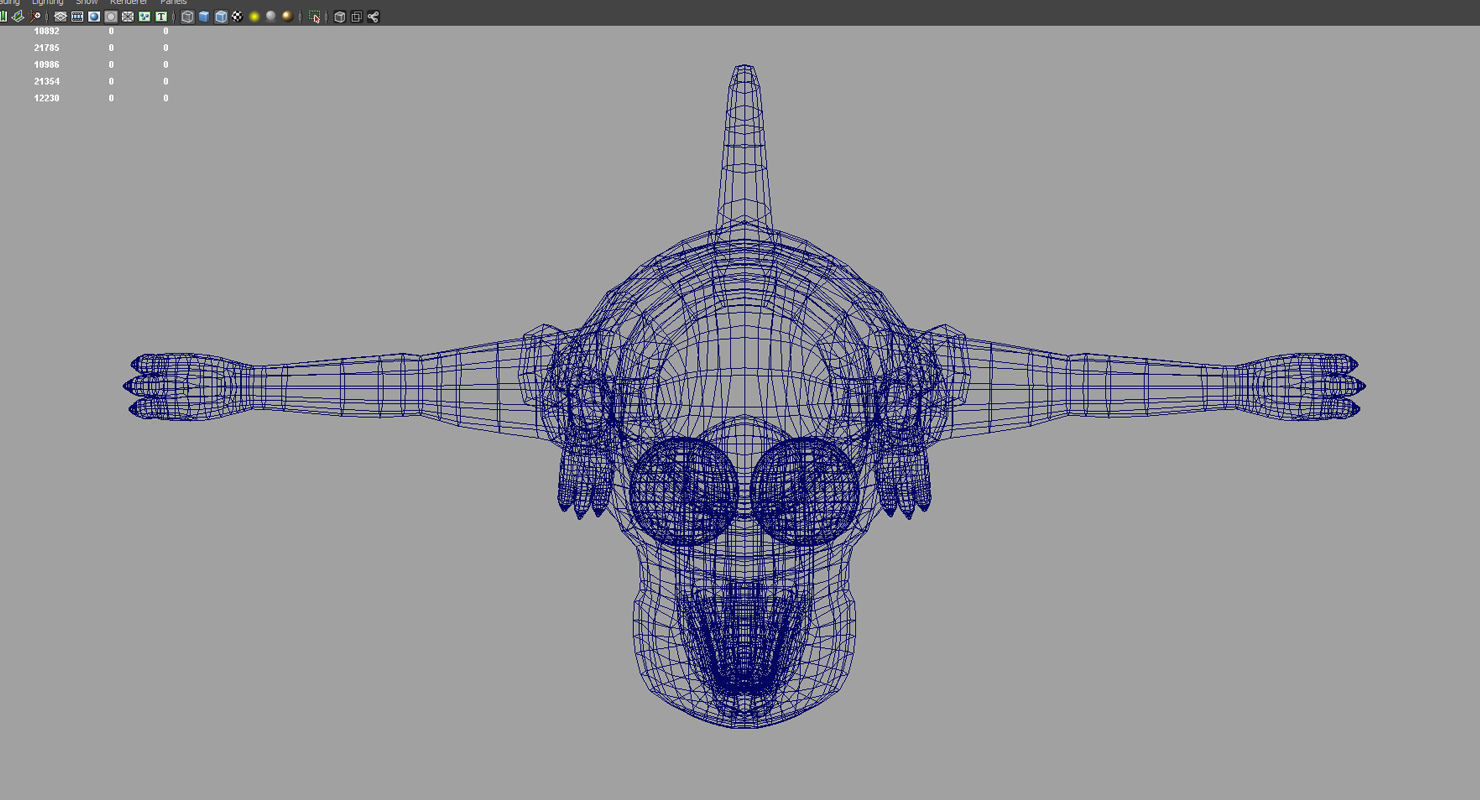Enable smooth shade all blue cube
Screen dimensions: 1480x800
[x=204, y=17]
